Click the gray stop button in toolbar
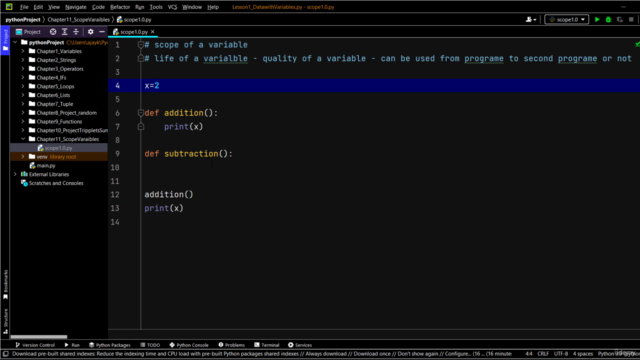Screen dimensions: 640x360 pos(631,19)
